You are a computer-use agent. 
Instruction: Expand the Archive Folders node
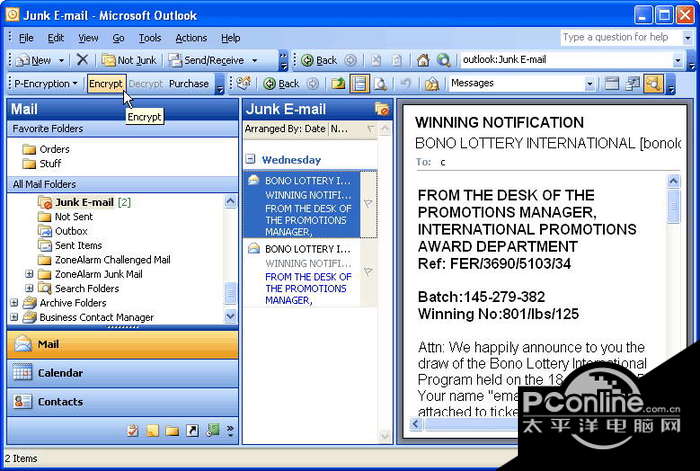[14, 303]
